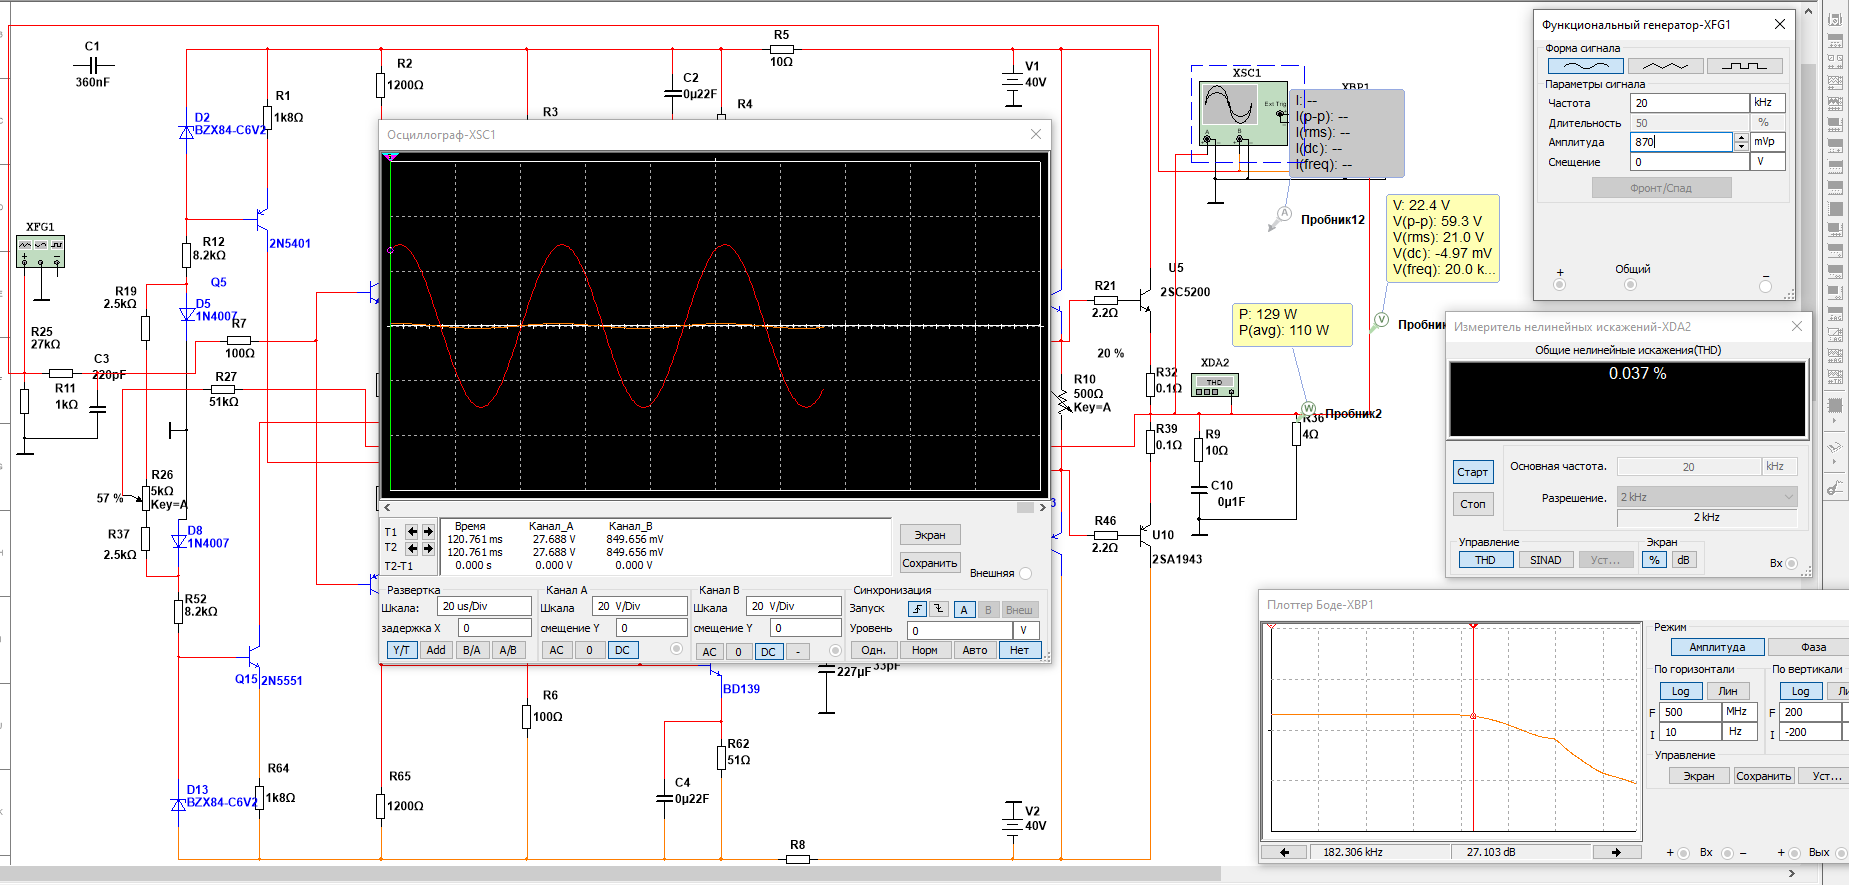Click Bode plot red cursor marker
1849x885 pixels.
pos(1473,626)
